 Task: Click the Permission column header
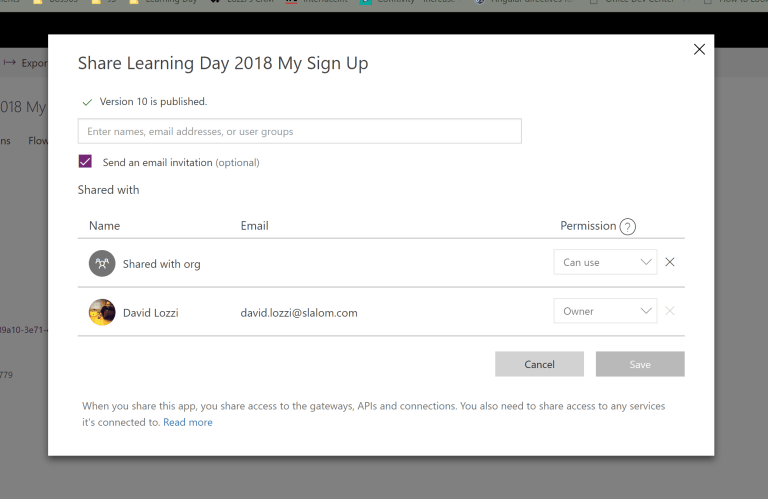point(588,226)
